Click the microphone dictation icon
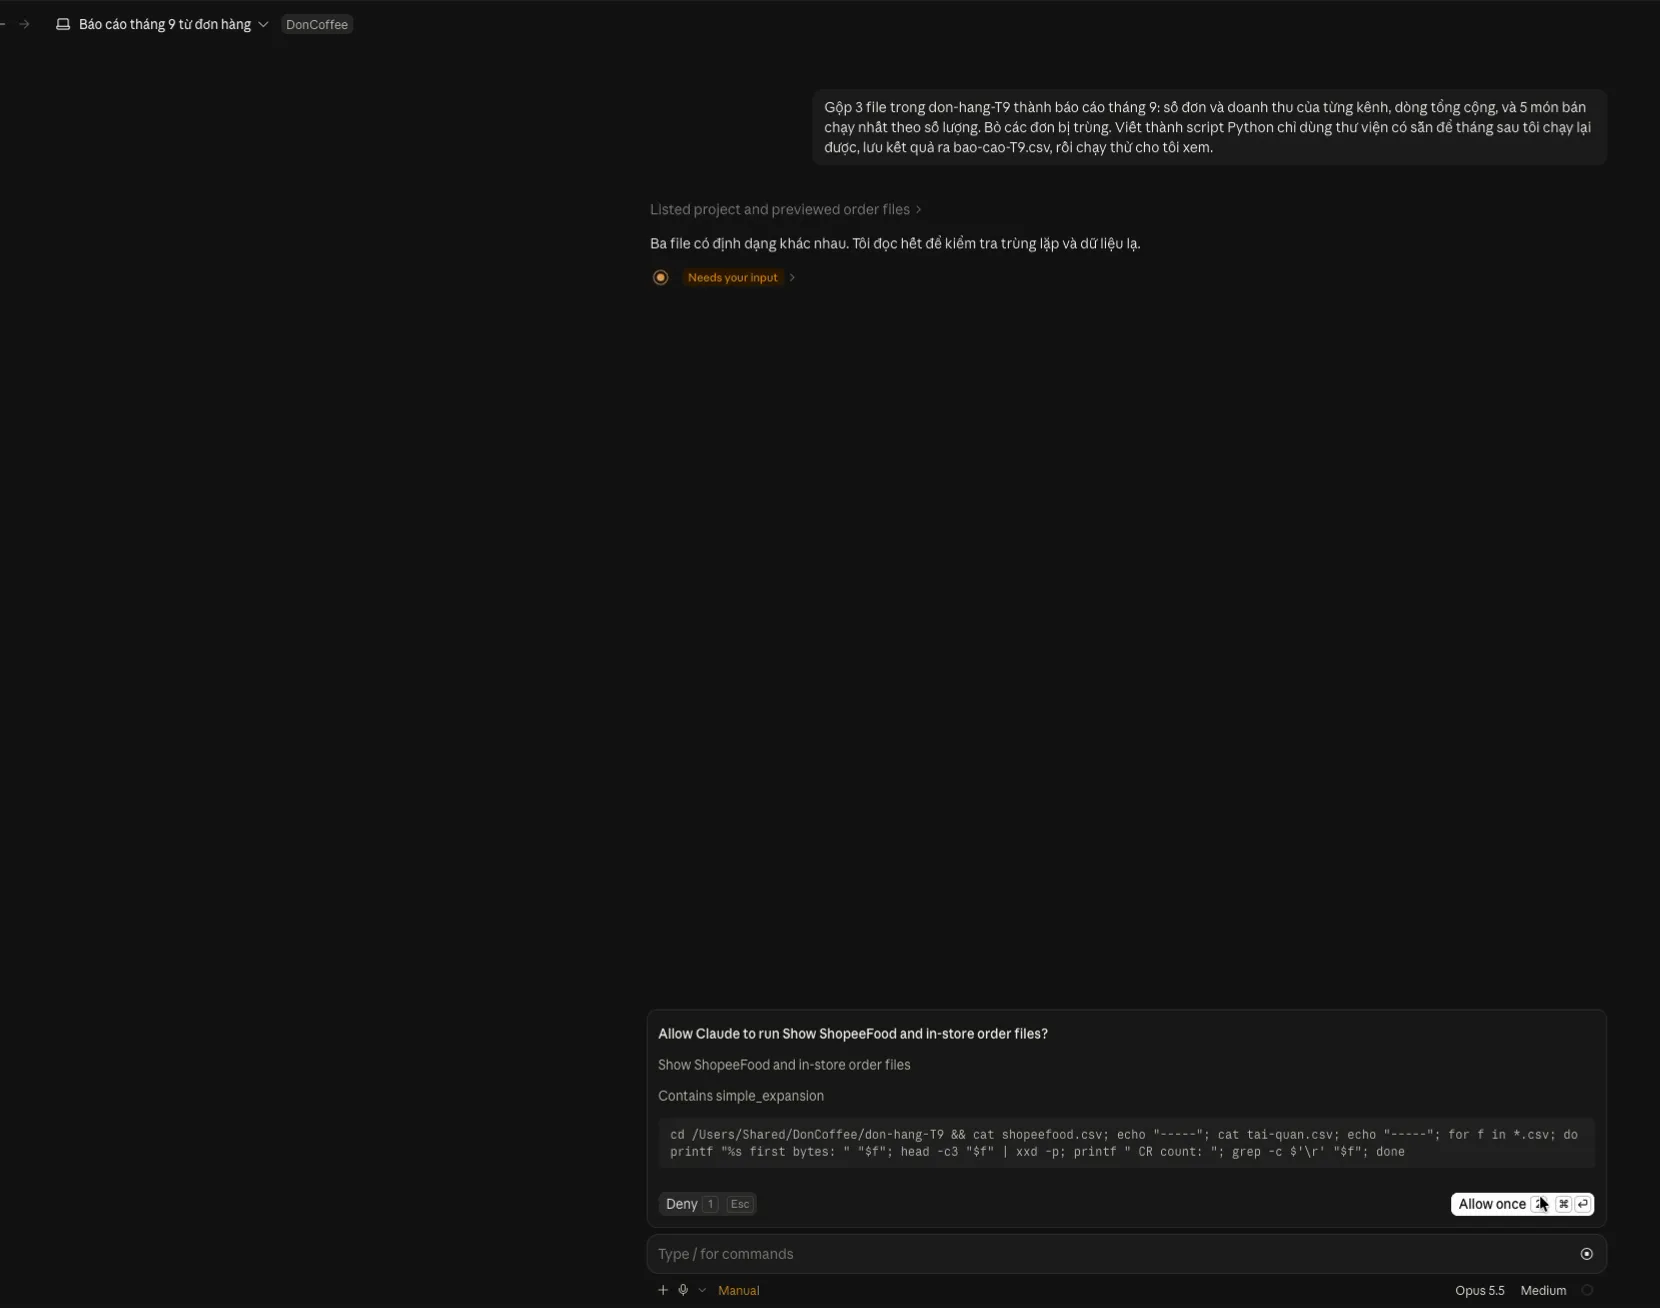 tap(683, 1290)
